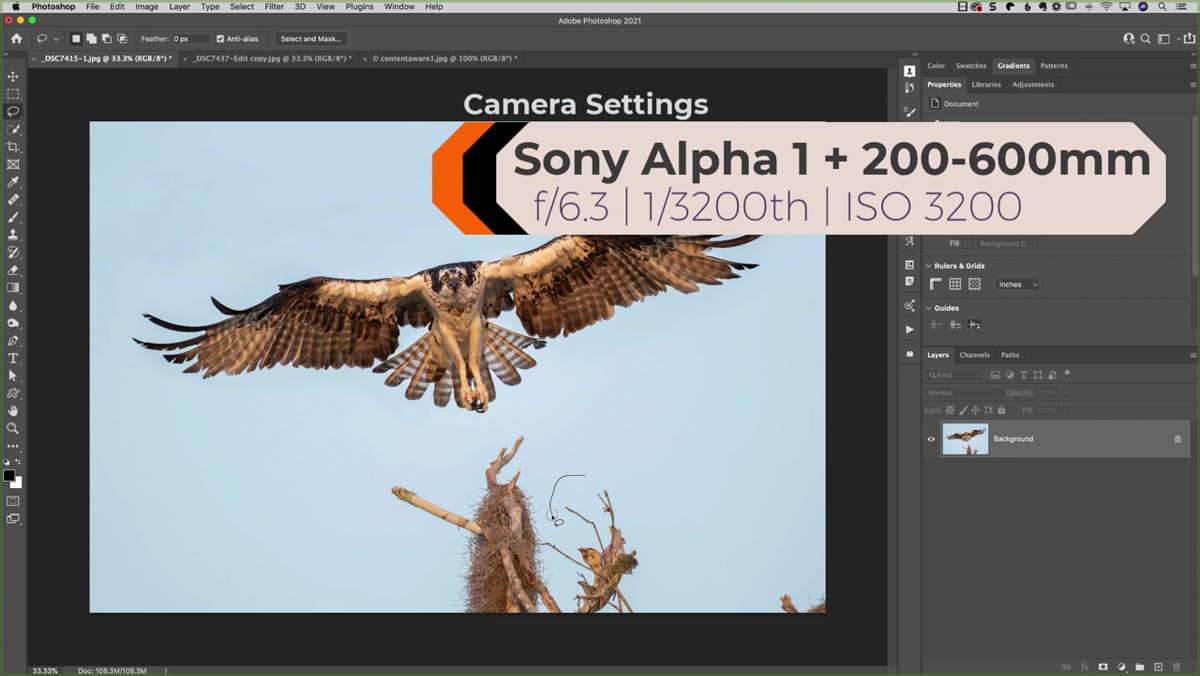Image resolution: width=1200 pixels, height=676 pixels.
Task: Select the Move tool
Action: [x=13, y=76]
